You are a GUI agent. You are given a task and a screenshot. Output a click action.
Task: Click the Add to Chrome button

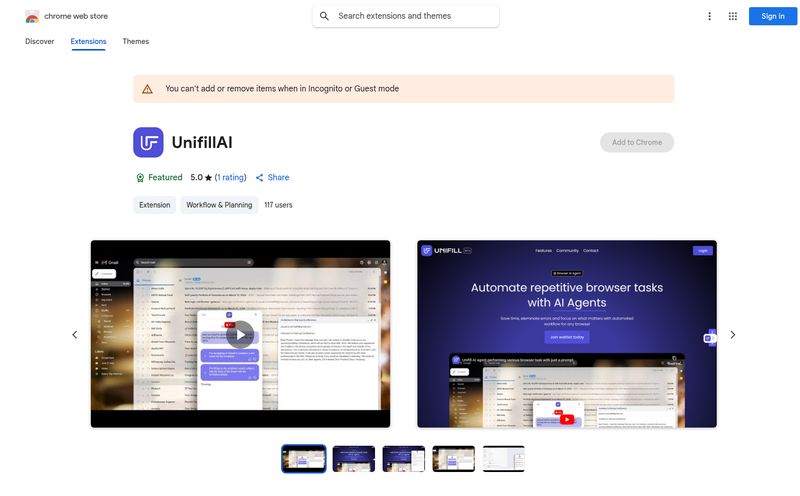(637, 142)
